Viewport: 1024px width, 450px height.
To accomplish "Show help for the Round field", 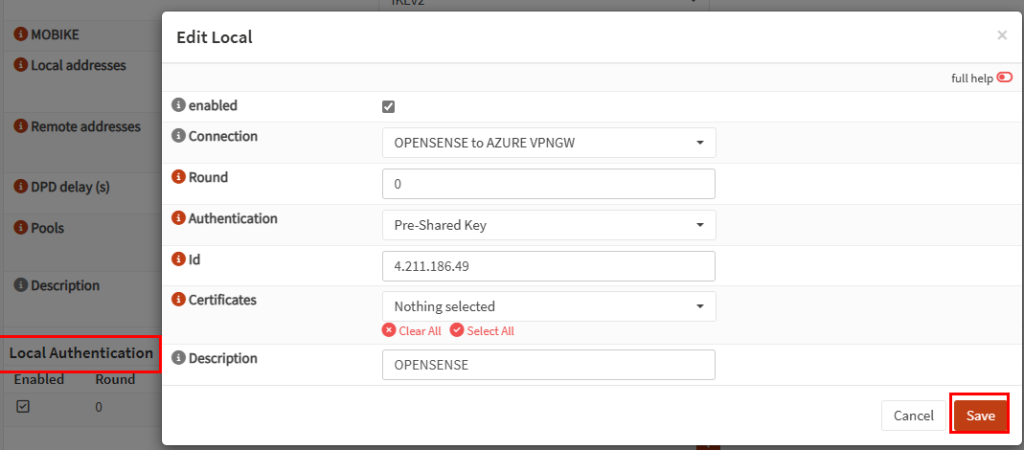I will tap(178, 177).
